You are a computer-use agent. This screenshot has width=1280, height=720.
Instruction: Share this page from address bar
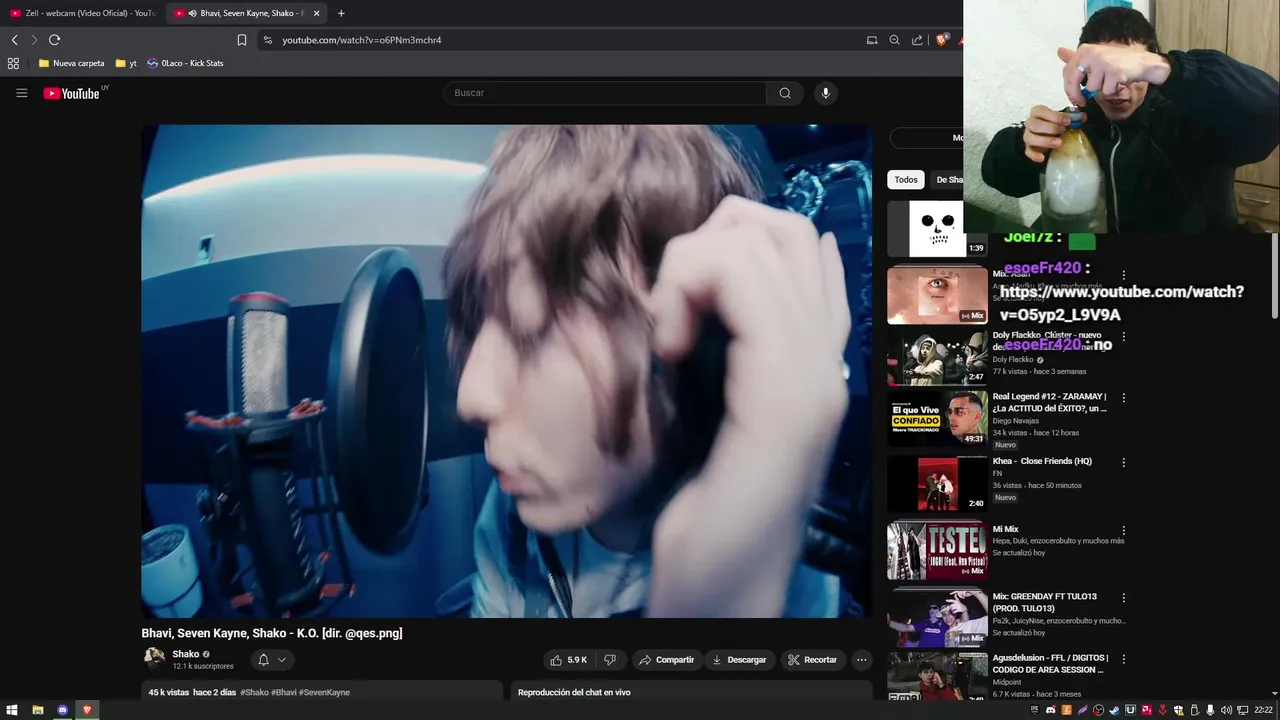point(917,40)
